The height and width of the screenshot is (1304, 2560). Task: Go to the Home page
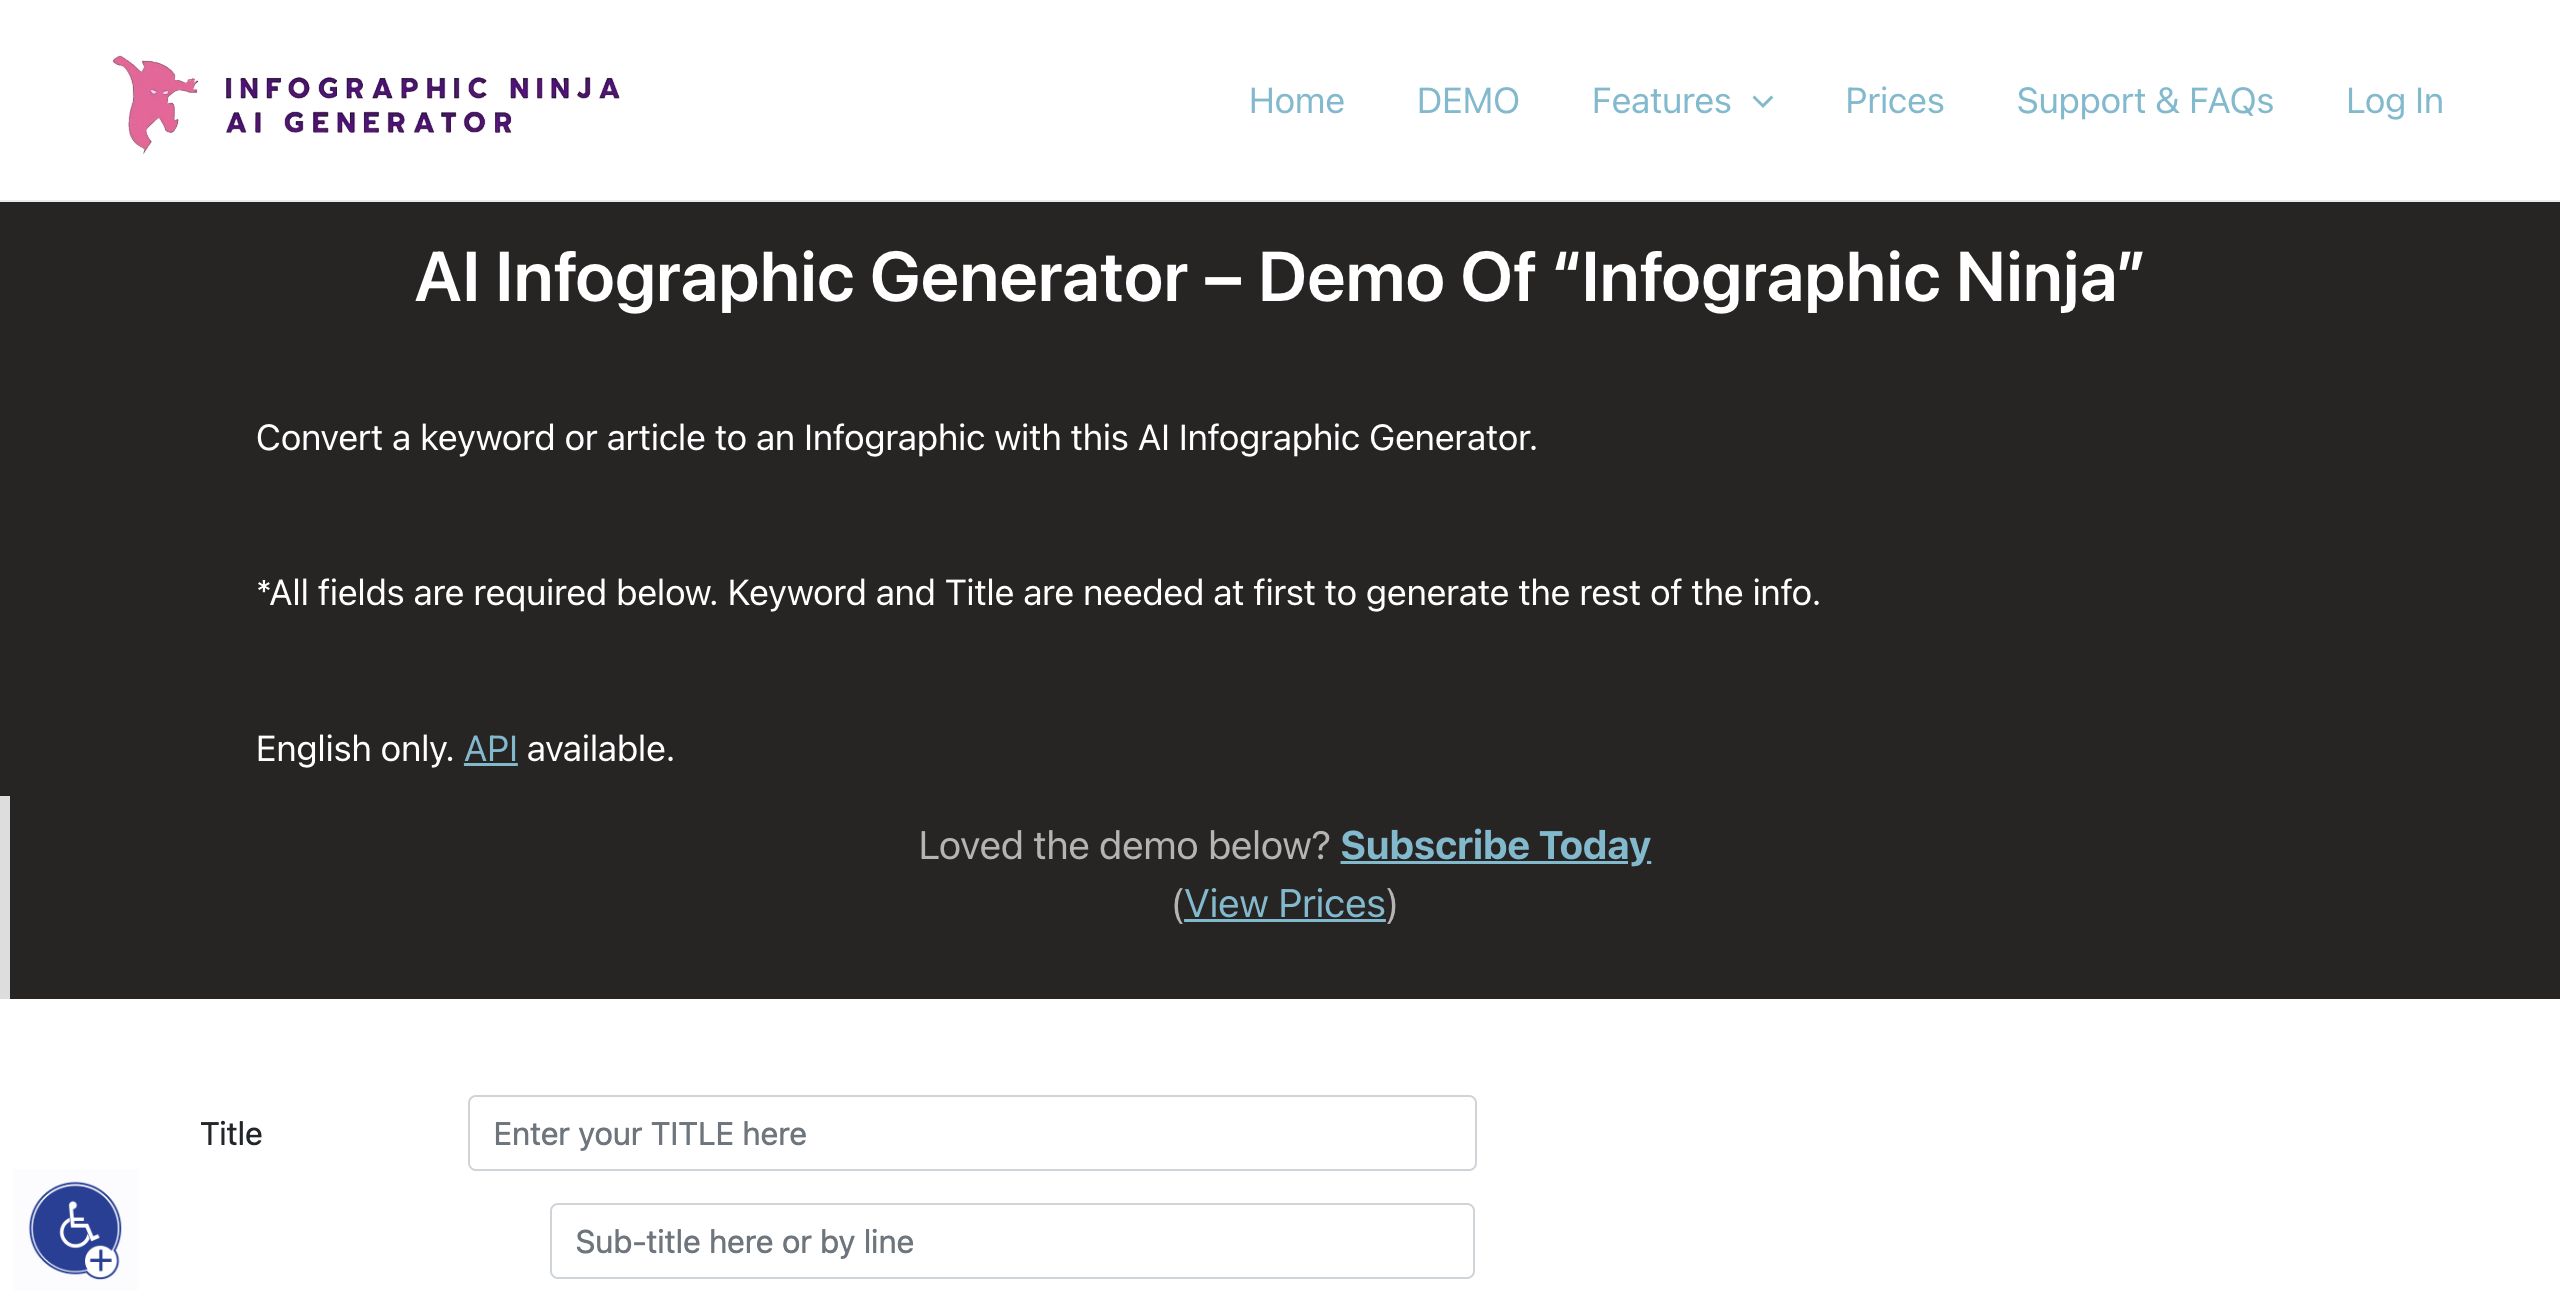[1296, 101]
